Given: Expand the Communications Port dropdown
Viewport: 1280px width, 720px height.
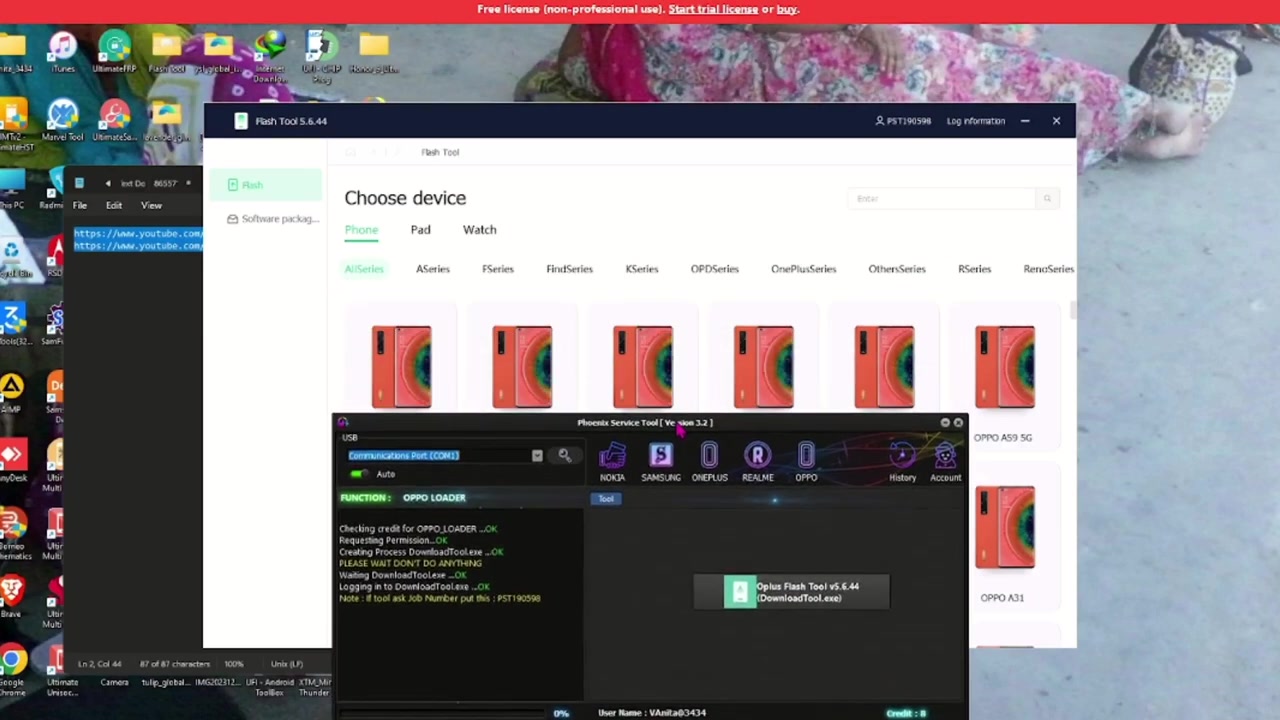Looking at the screenshot, I should (537, 456).
